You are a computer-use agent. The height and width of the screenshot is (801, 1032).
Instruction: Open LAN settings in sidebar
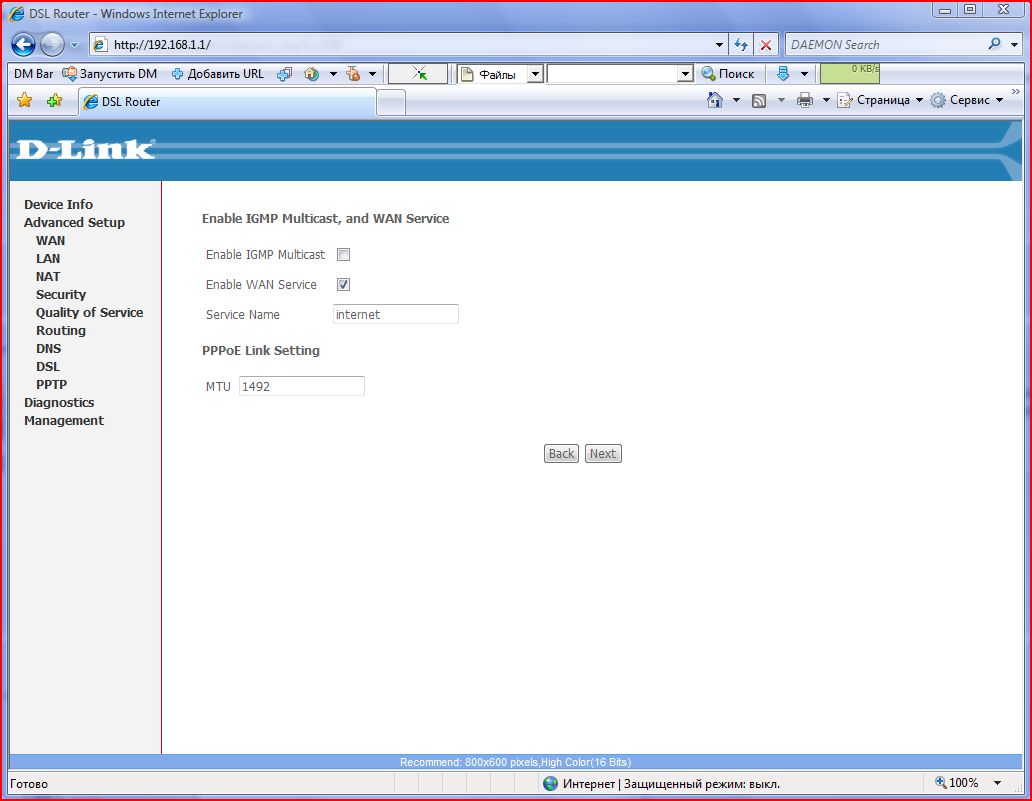(x=48, y=259)
